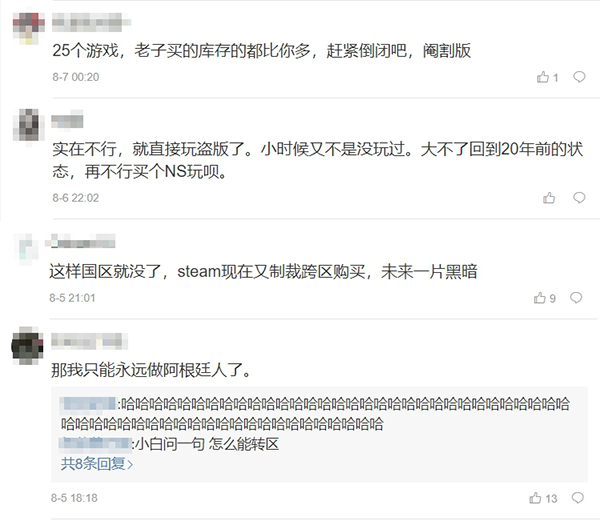Open avatar of the 玩盗版 commenter
The height and width of the screenshot is (521, 600).
(29, 125)
